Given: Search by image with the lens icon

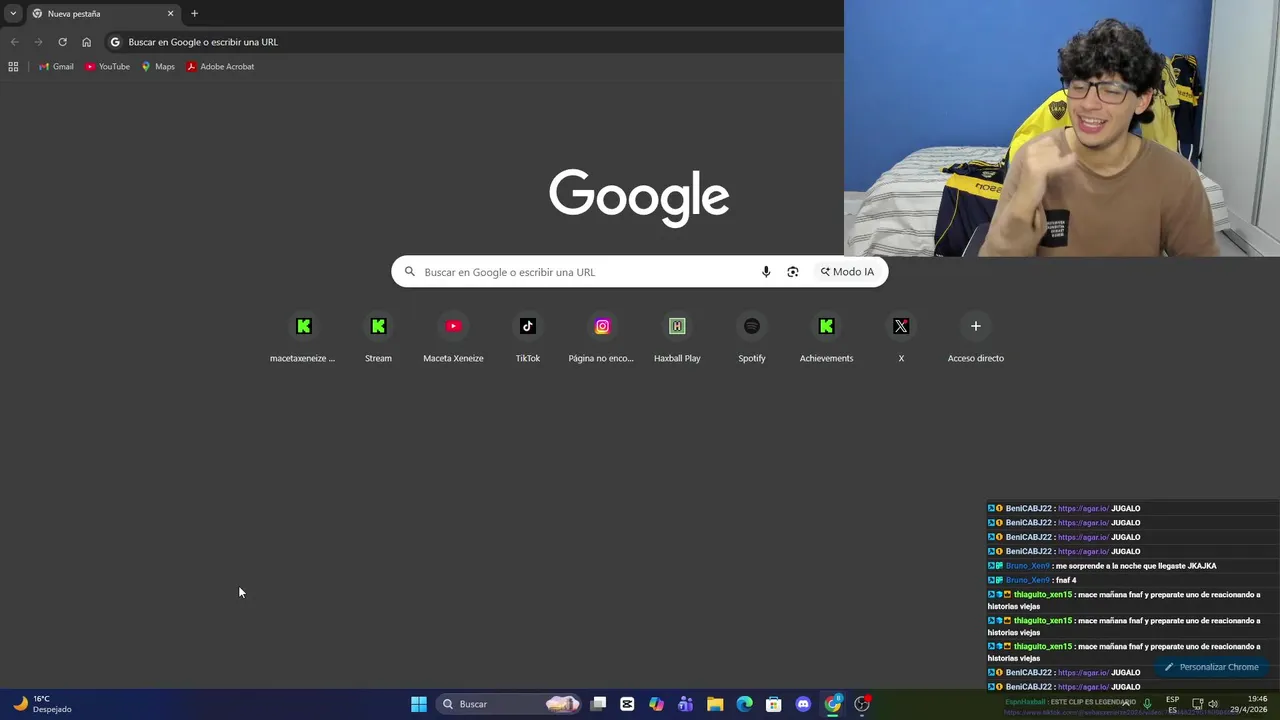Looking at the screenshot, I should click(x=793, y=272).
